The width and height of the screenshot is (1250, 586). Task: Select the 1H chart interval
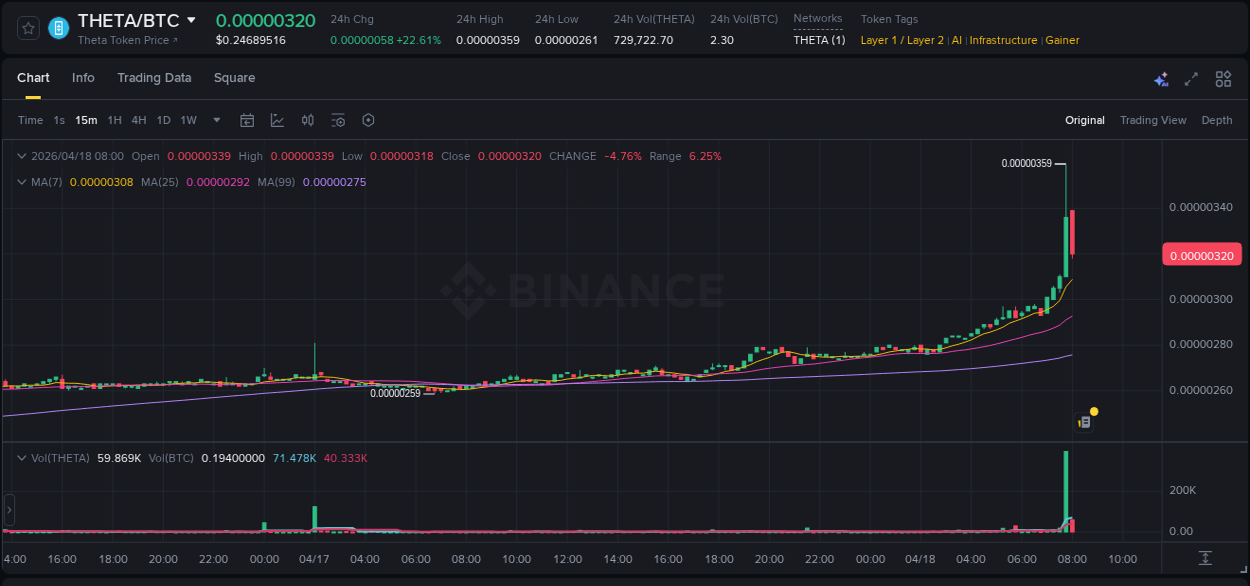point(114,120)
